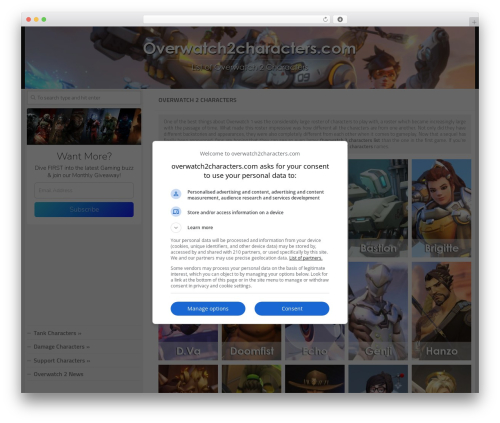The image size is (500, 423).
Task: Click the Email Address input field
Action: coord(84,190)
